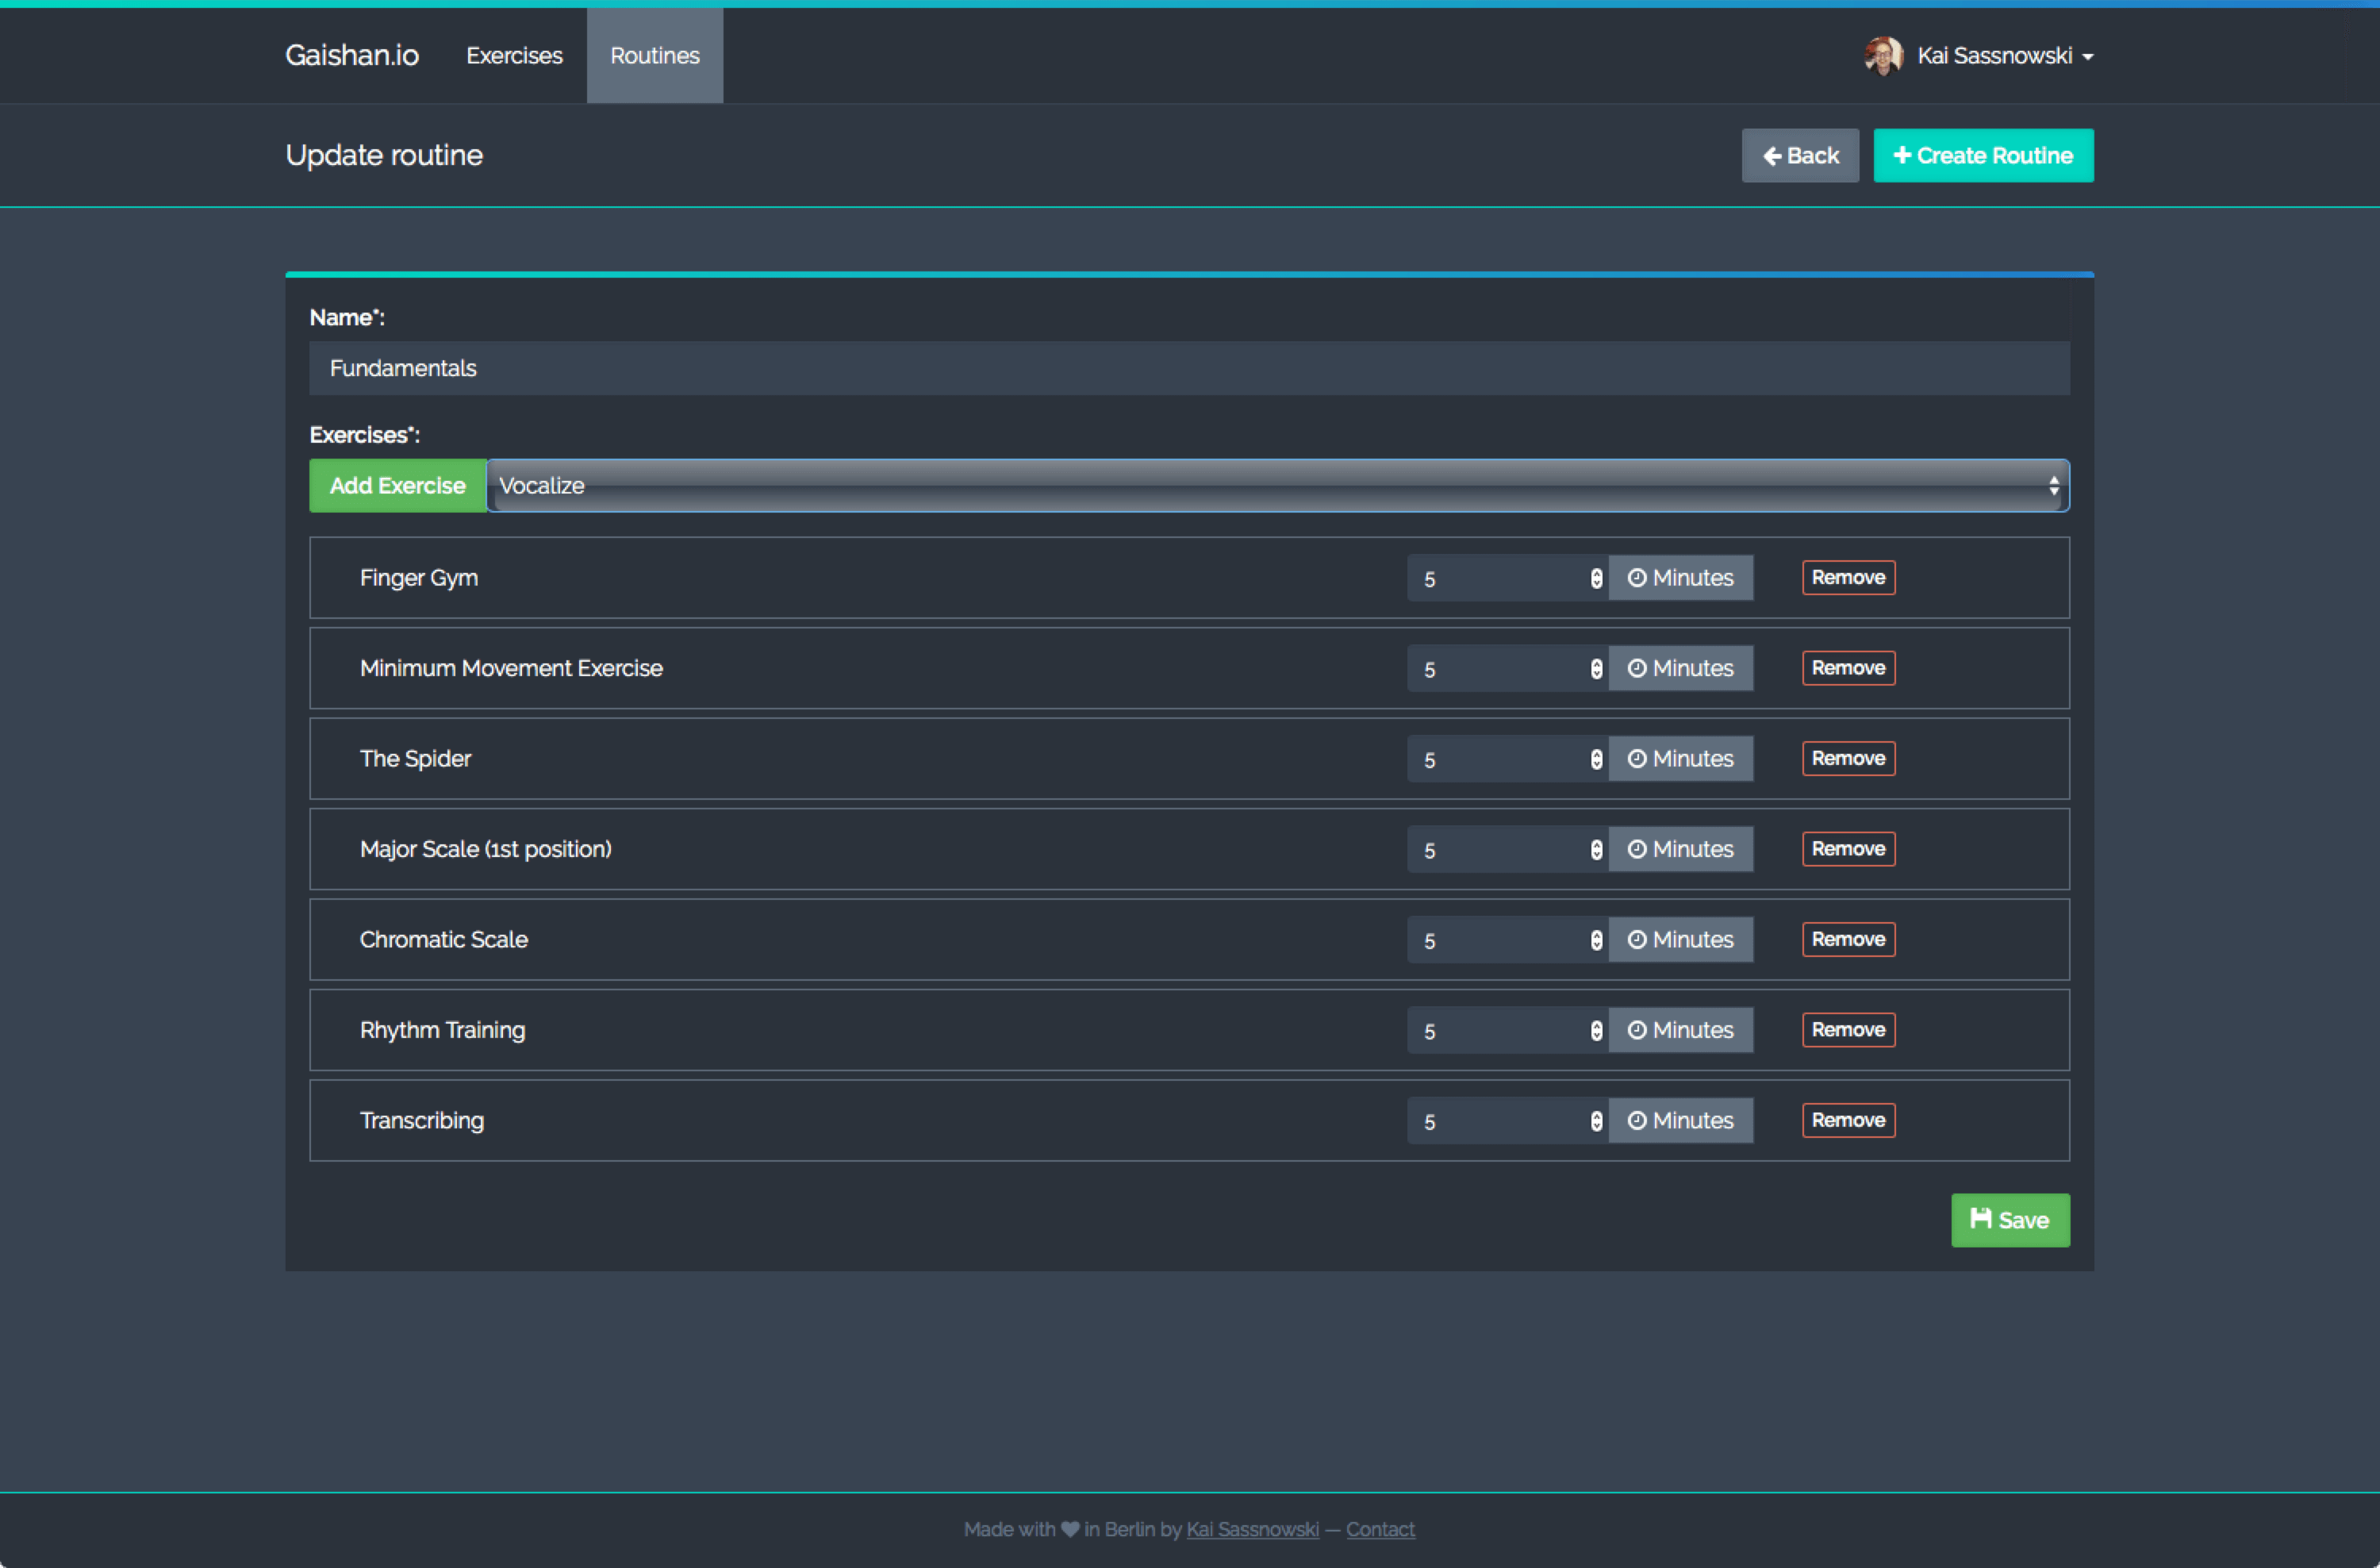Save the routine with the Save button
2380x1568 pixels.
[x=2010, y=1220]
